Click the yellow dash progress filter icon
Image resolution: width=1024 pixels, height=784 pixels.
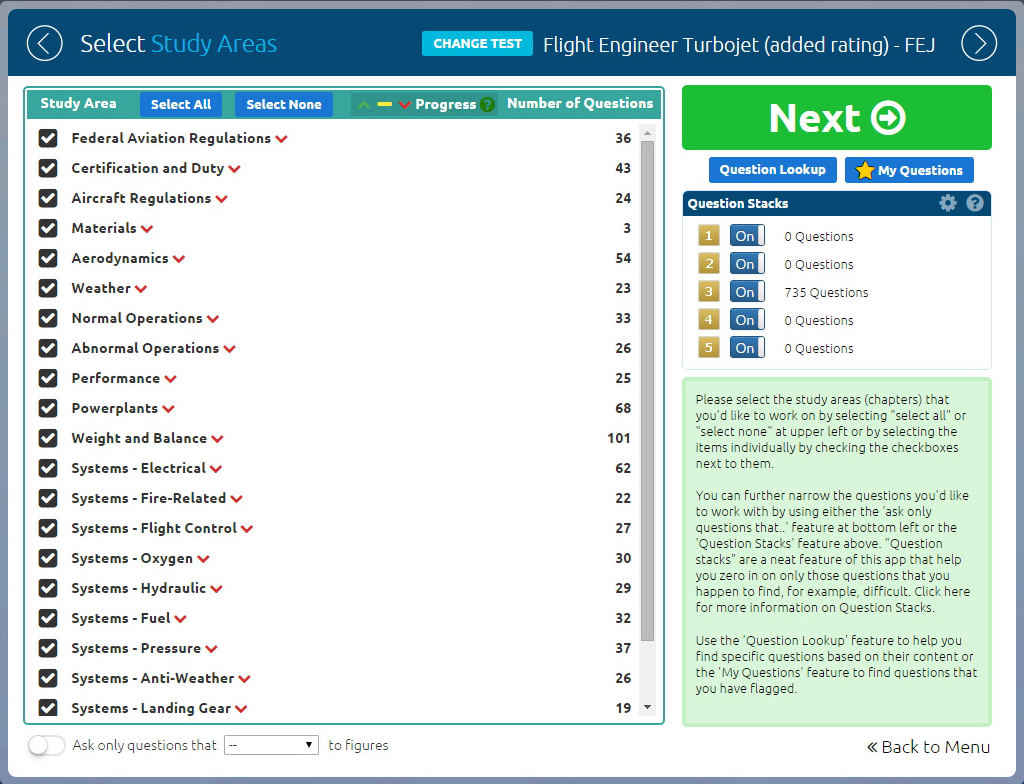[x=385, y=105]
